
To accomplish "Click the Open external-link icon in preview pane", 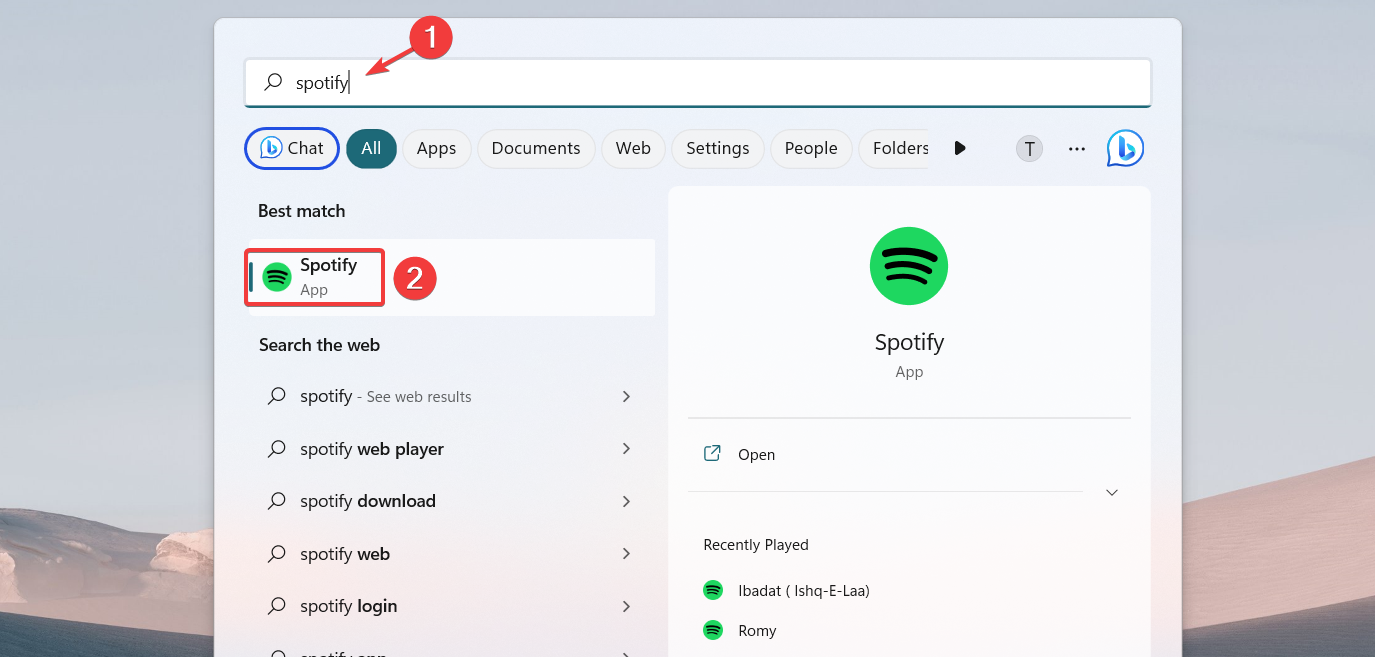I will pyautogui.click(x=711, y=453).
